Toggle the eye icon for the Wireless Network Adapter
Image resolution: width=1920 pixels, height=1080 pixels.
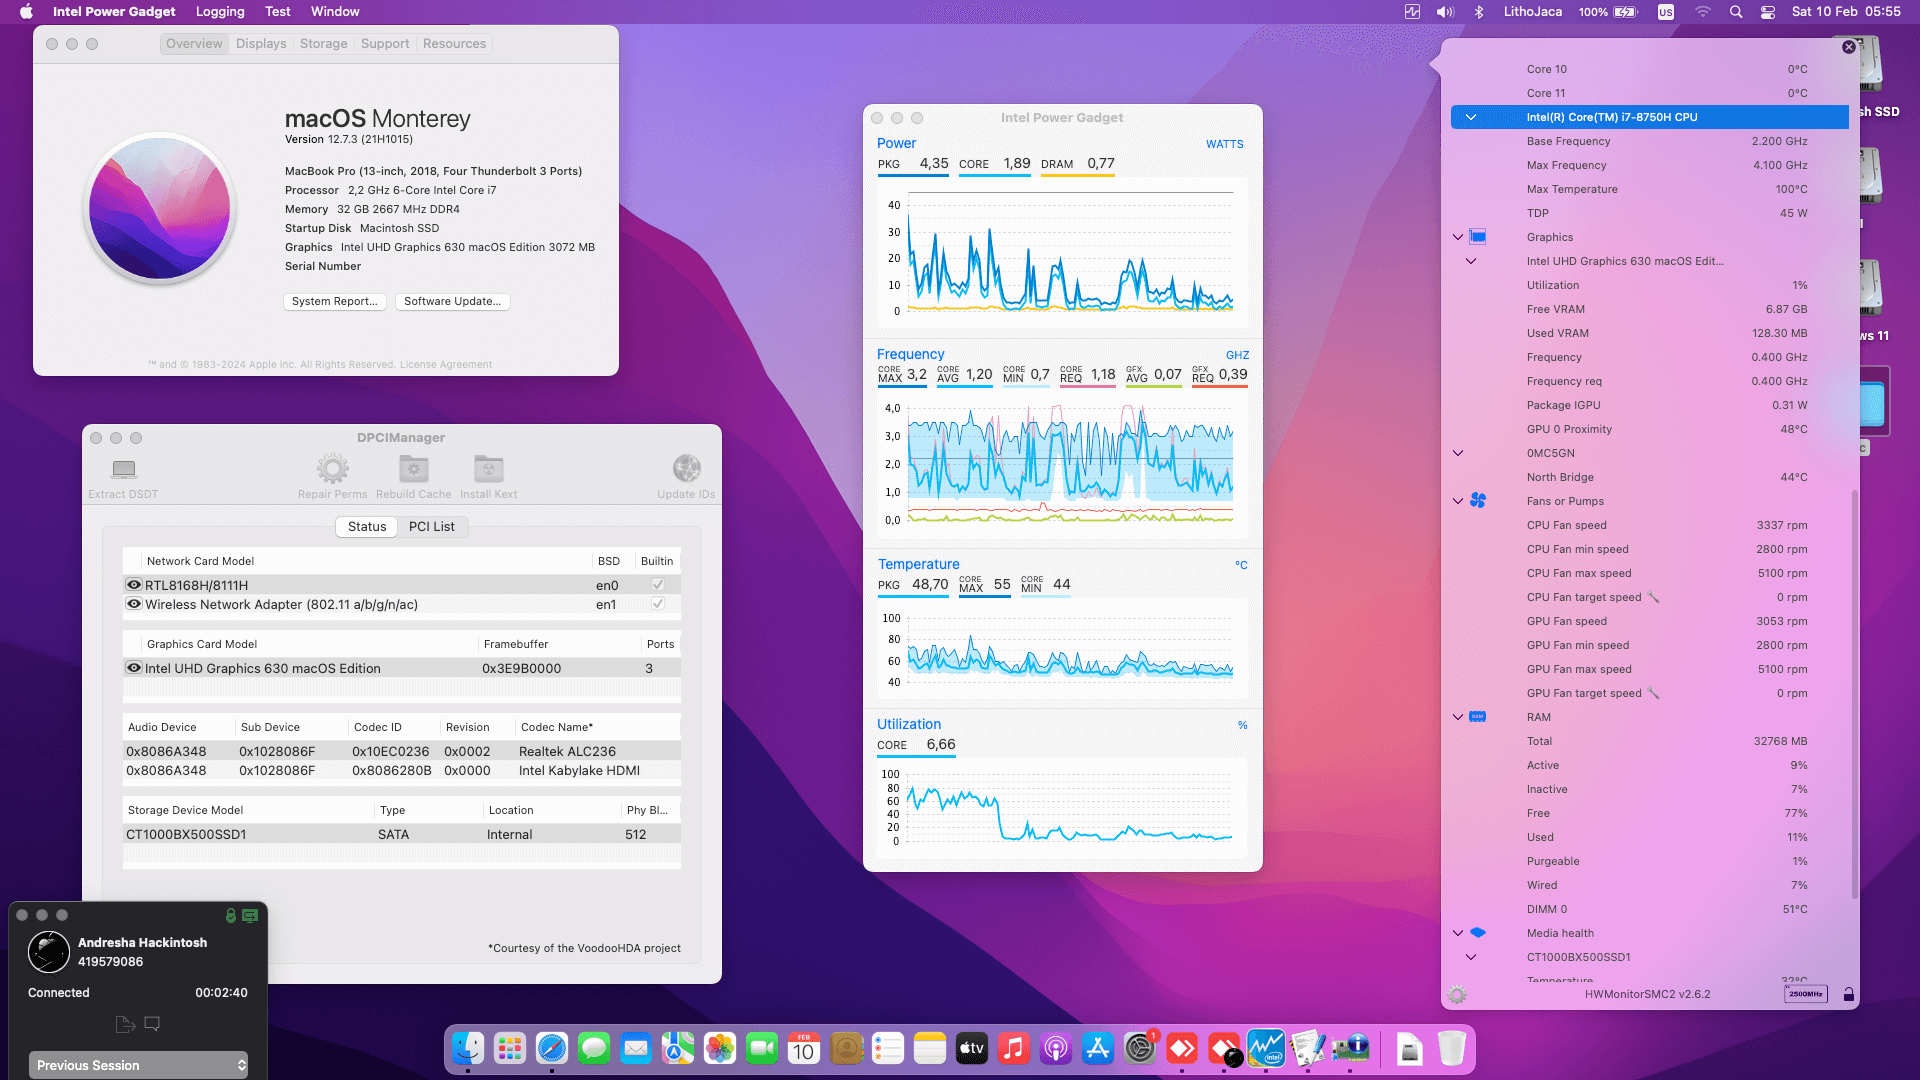133,604
